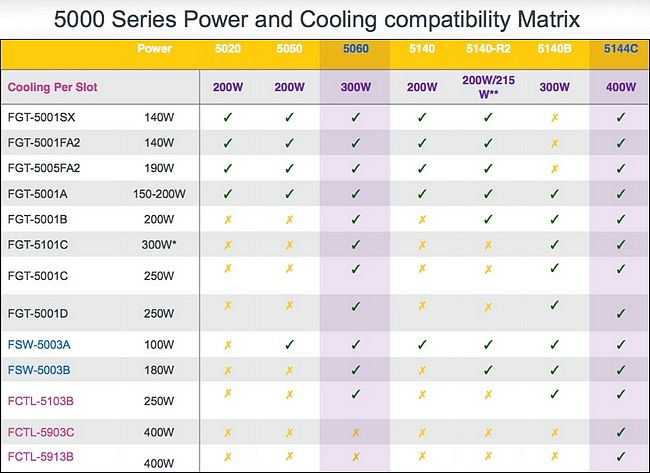Click the X mark for FSW-5003A under 5140B
Viewport: 650px width, 473px height.
point(553,345)
